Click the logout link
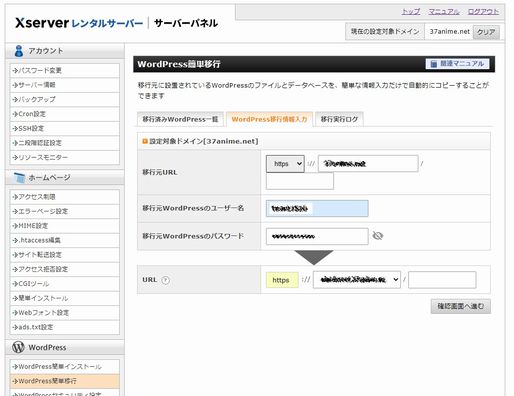Viewport: 514px width, 396px height. pyautogui.click(x=483, y=12)
